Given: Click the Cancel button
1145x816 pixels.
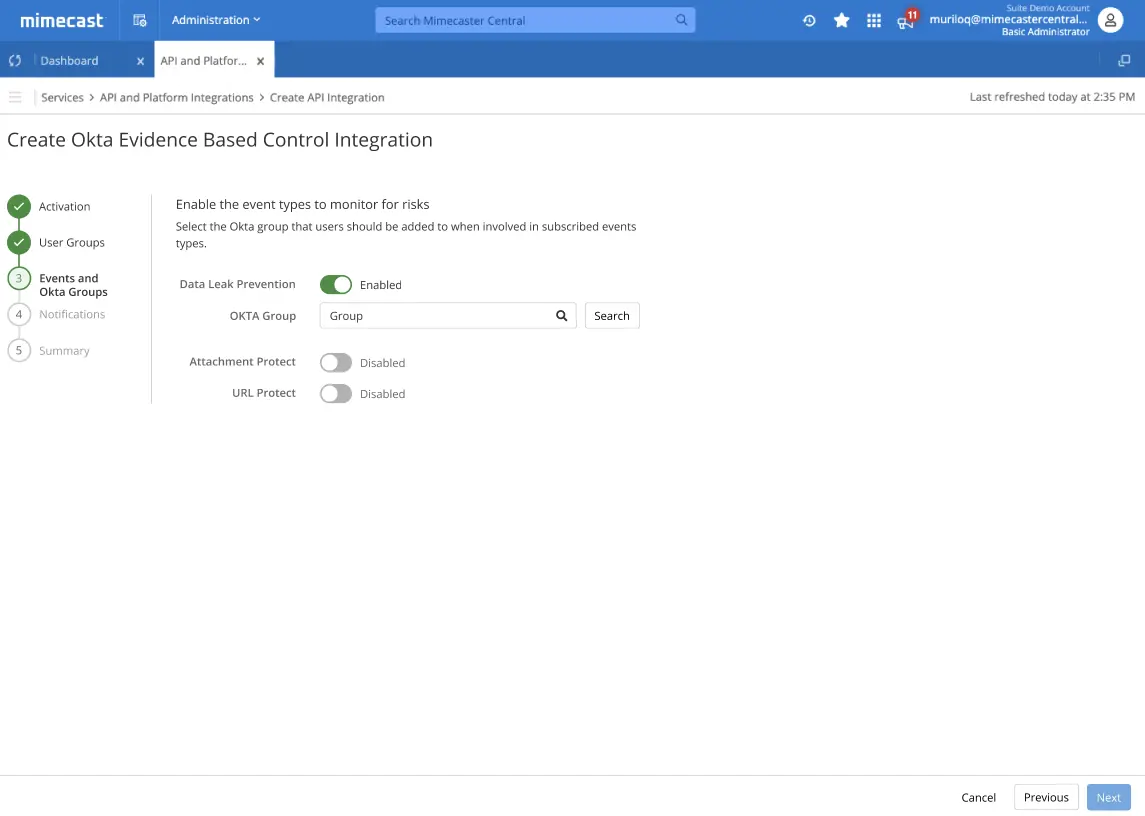Looking at the screenshot, I should 979,797.
